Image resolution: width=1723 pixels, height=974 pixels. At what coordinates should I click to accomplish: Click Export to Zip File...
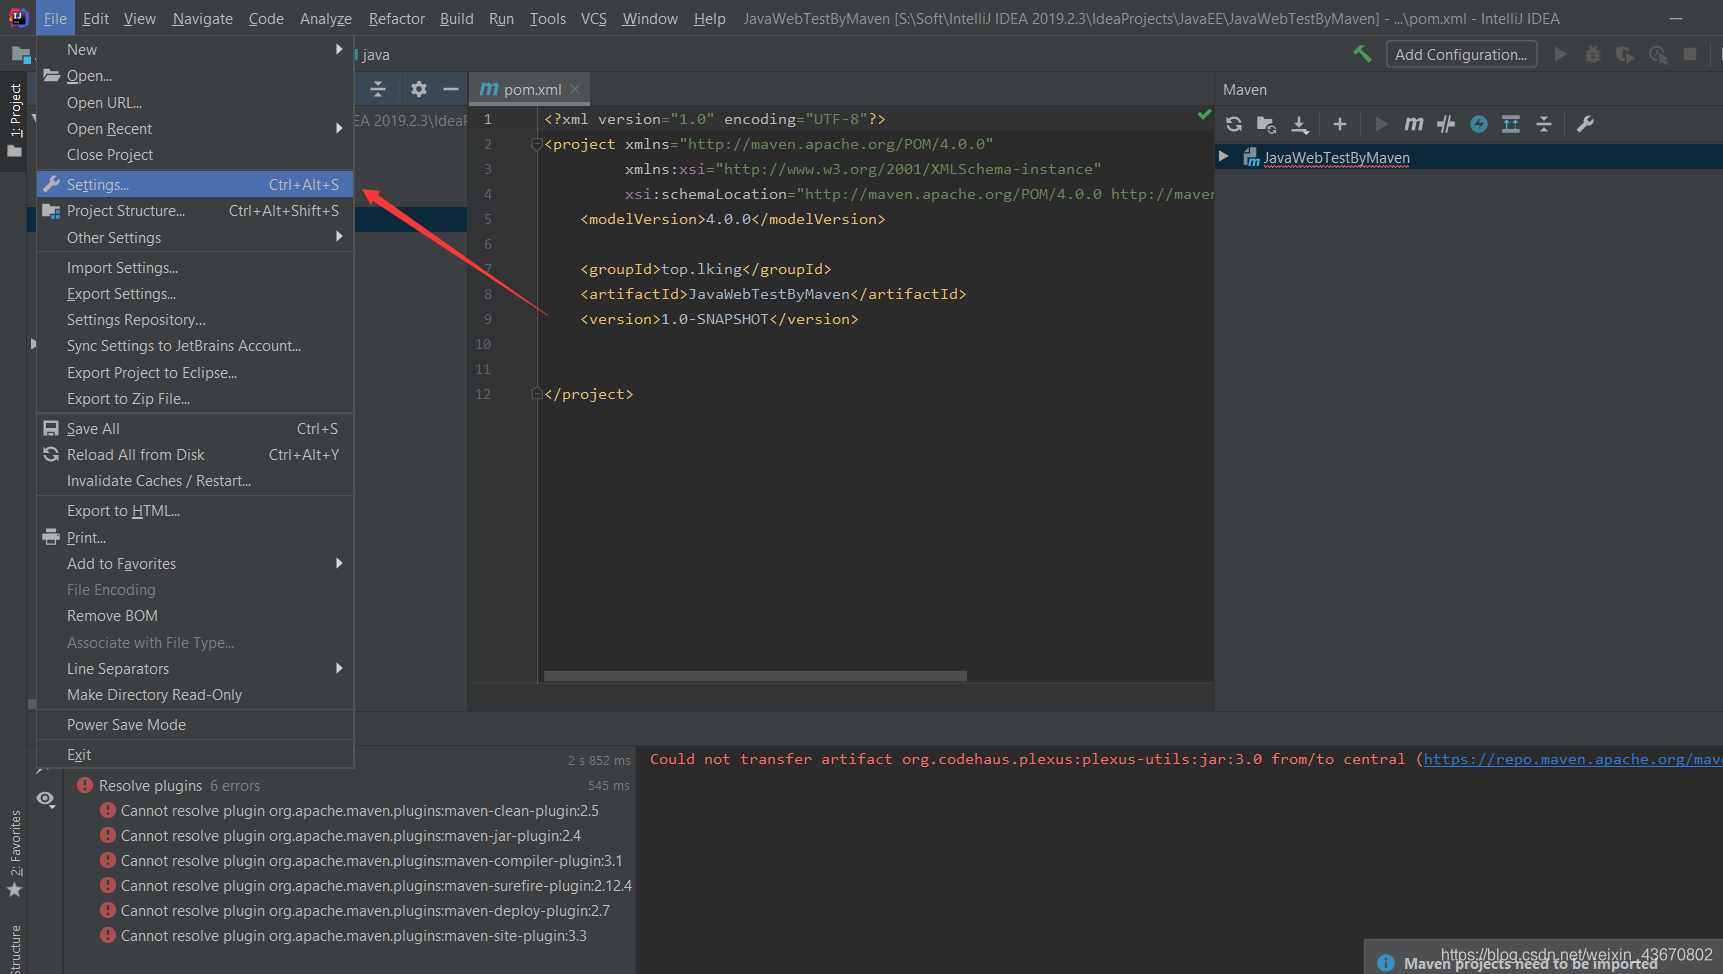pos(195,398)
